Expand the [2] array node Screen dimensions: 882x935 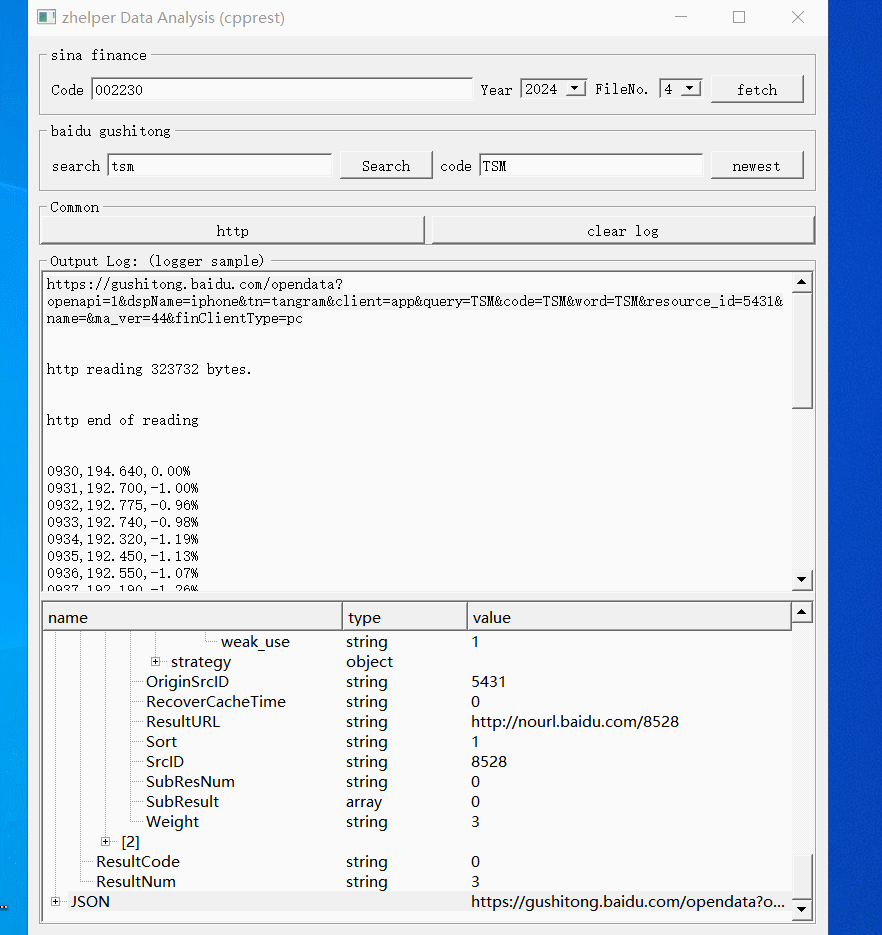coord(106,841)
